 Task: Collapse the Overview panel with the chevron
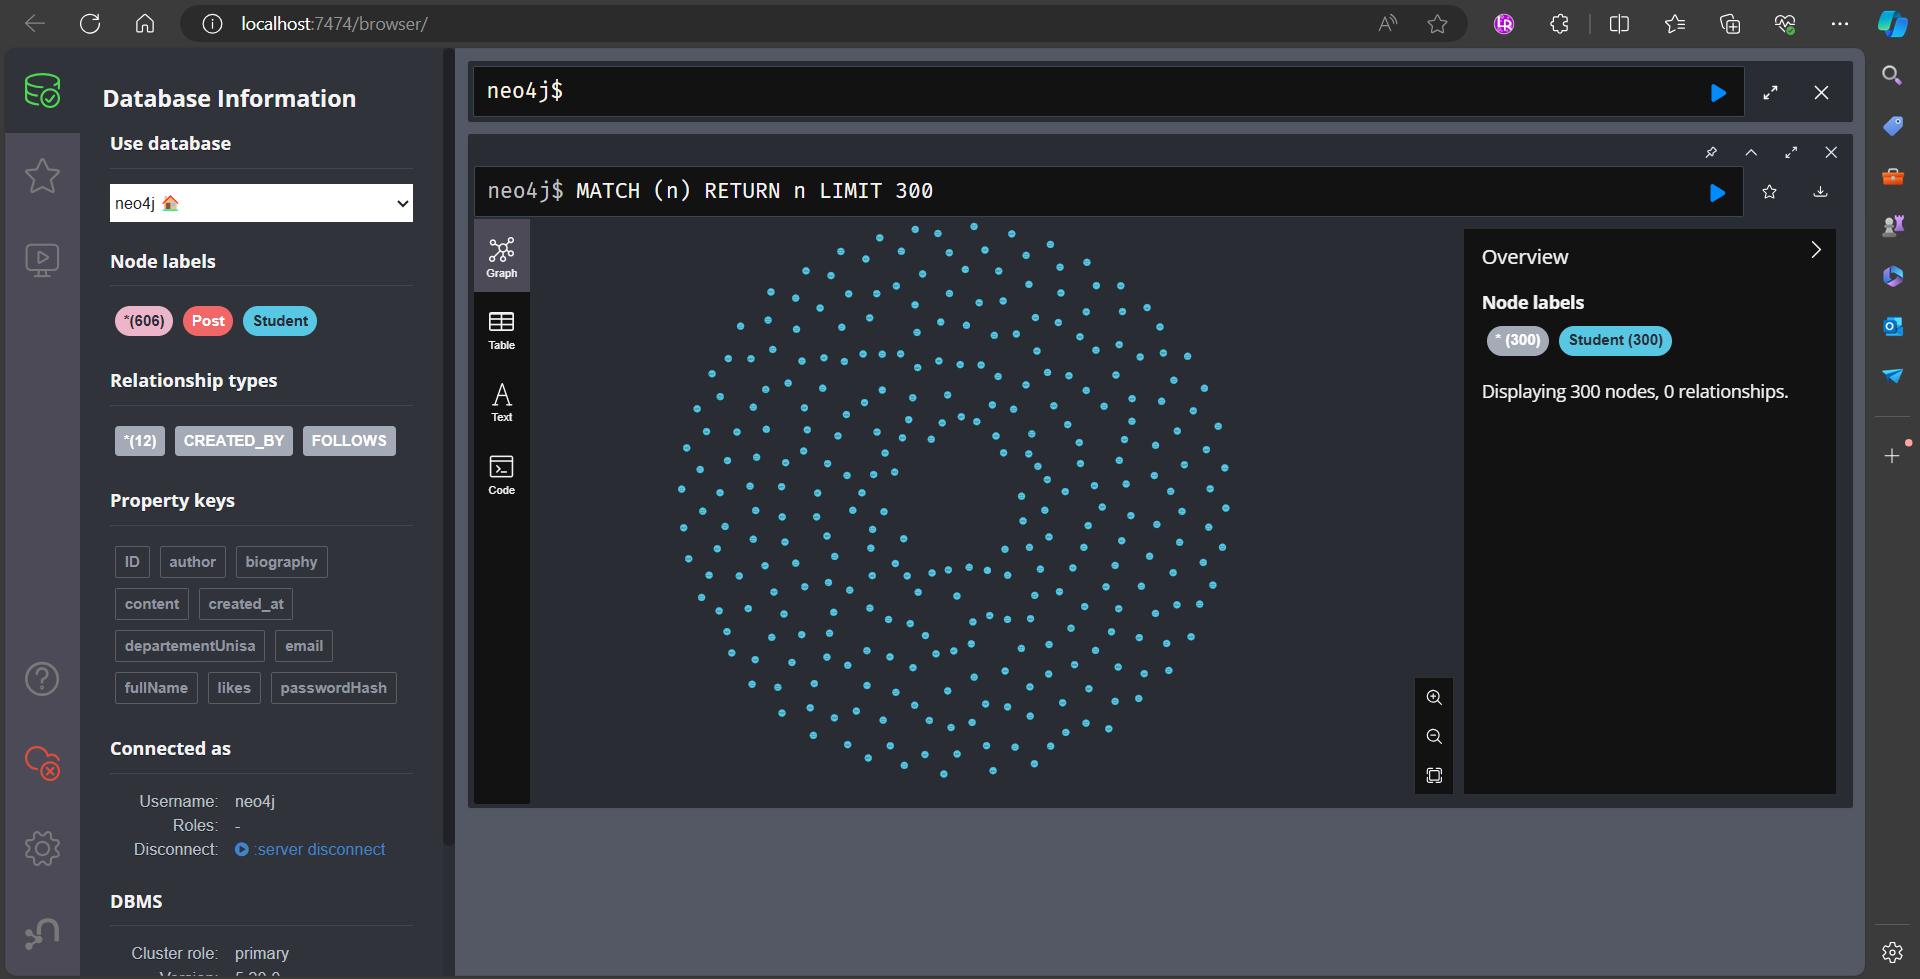coord(1816,250)
